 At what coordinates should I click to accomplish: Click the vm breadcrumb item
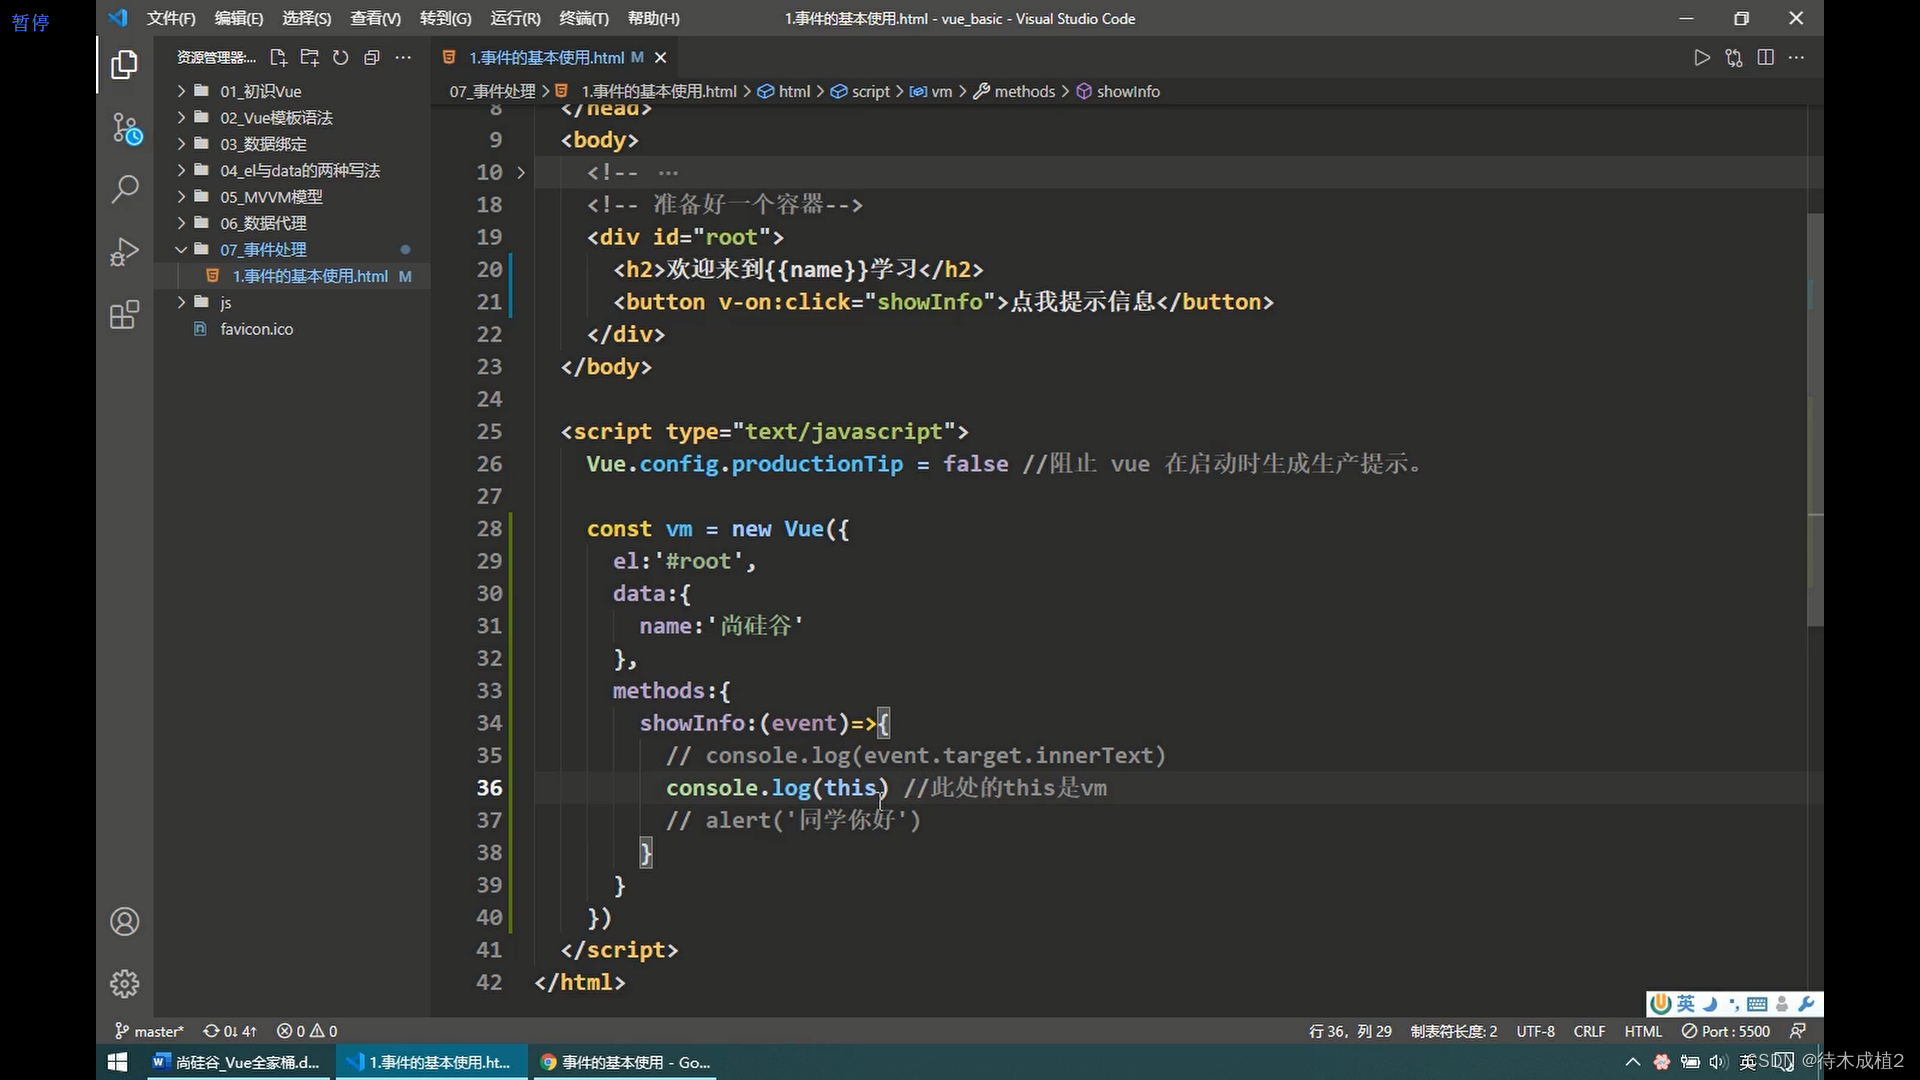pyautogui.click(x=931, y=91)
